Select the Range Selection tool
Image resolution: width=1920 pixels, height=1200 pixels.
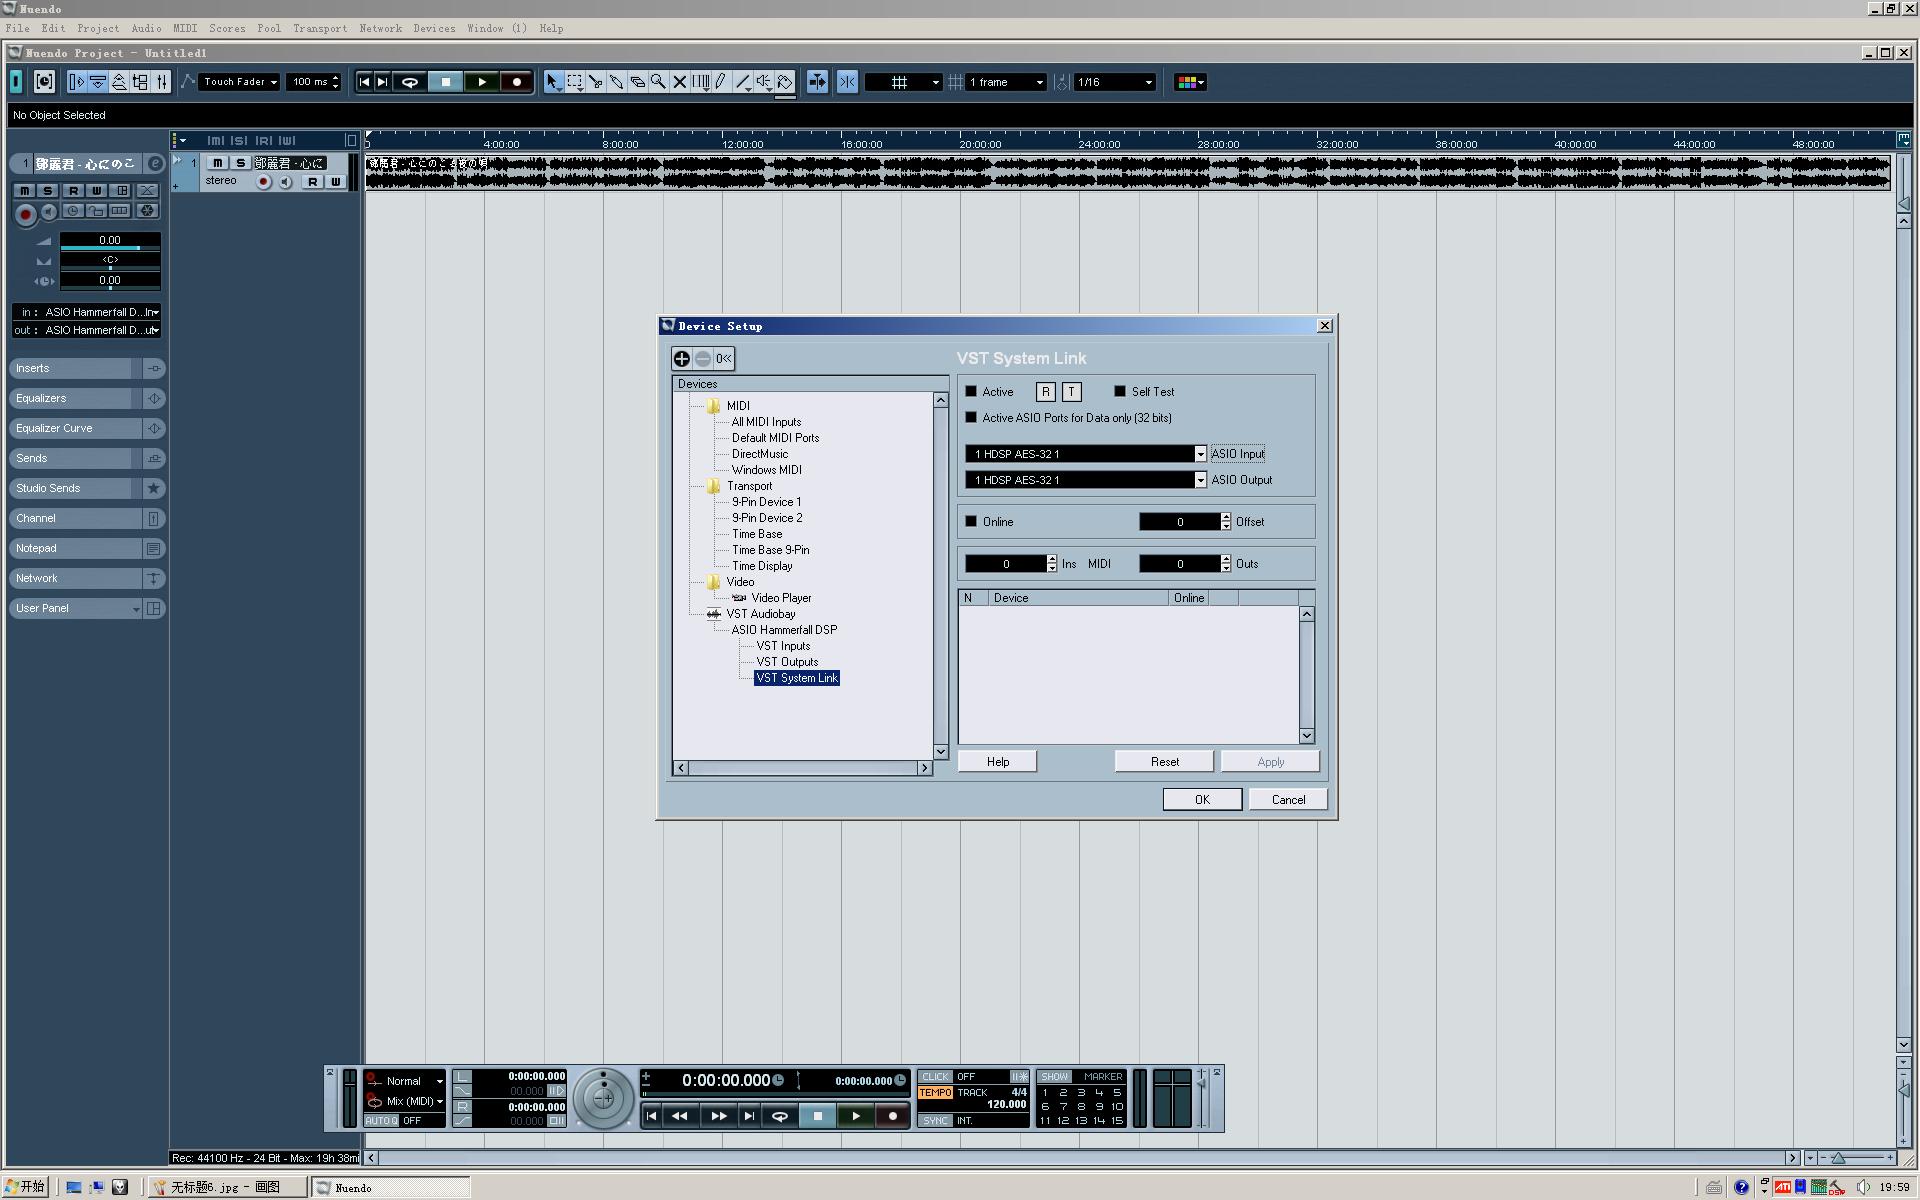[x=575, y=82]
